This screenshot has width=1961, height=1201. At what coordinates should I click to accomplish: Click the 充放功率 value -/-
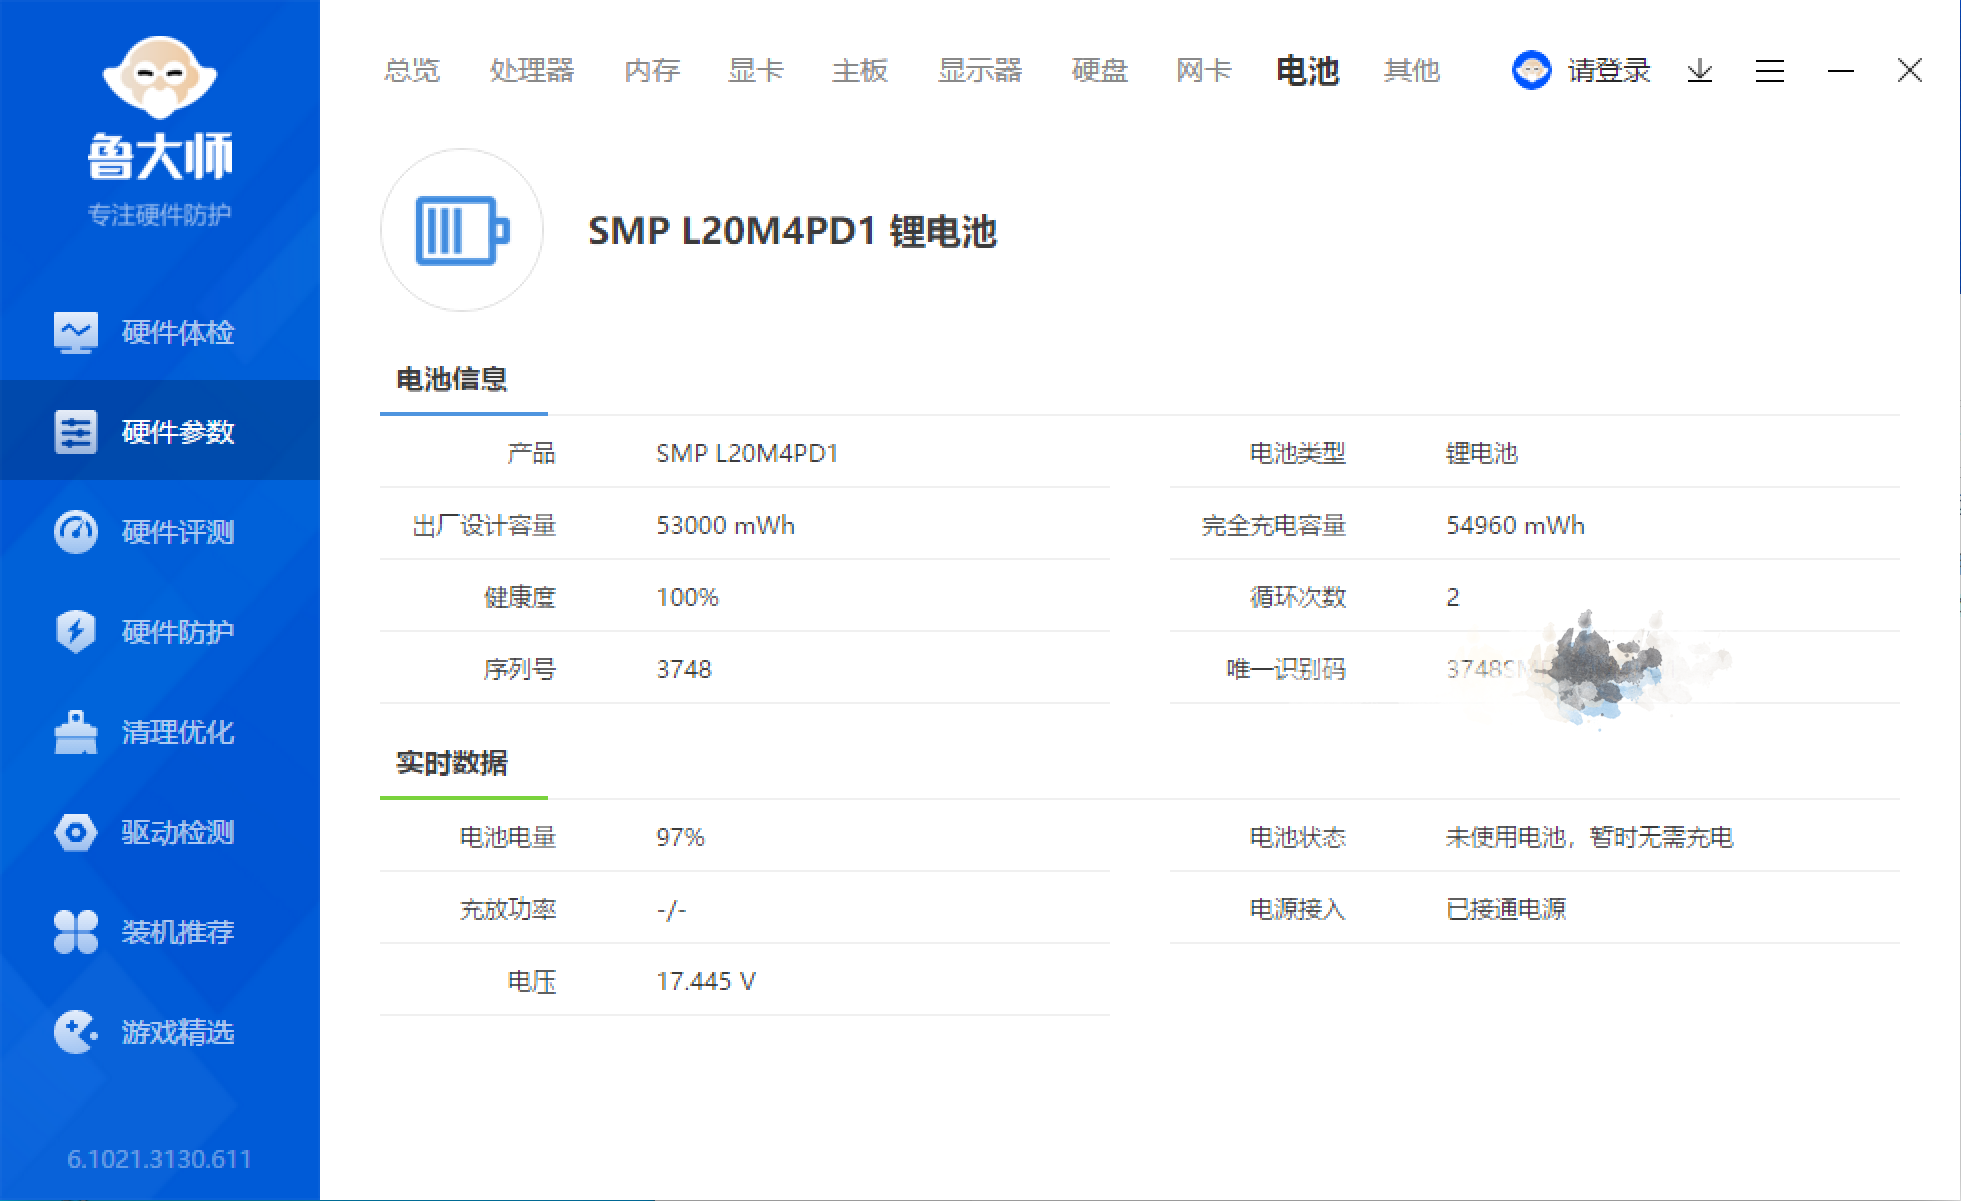coord(671,909)
